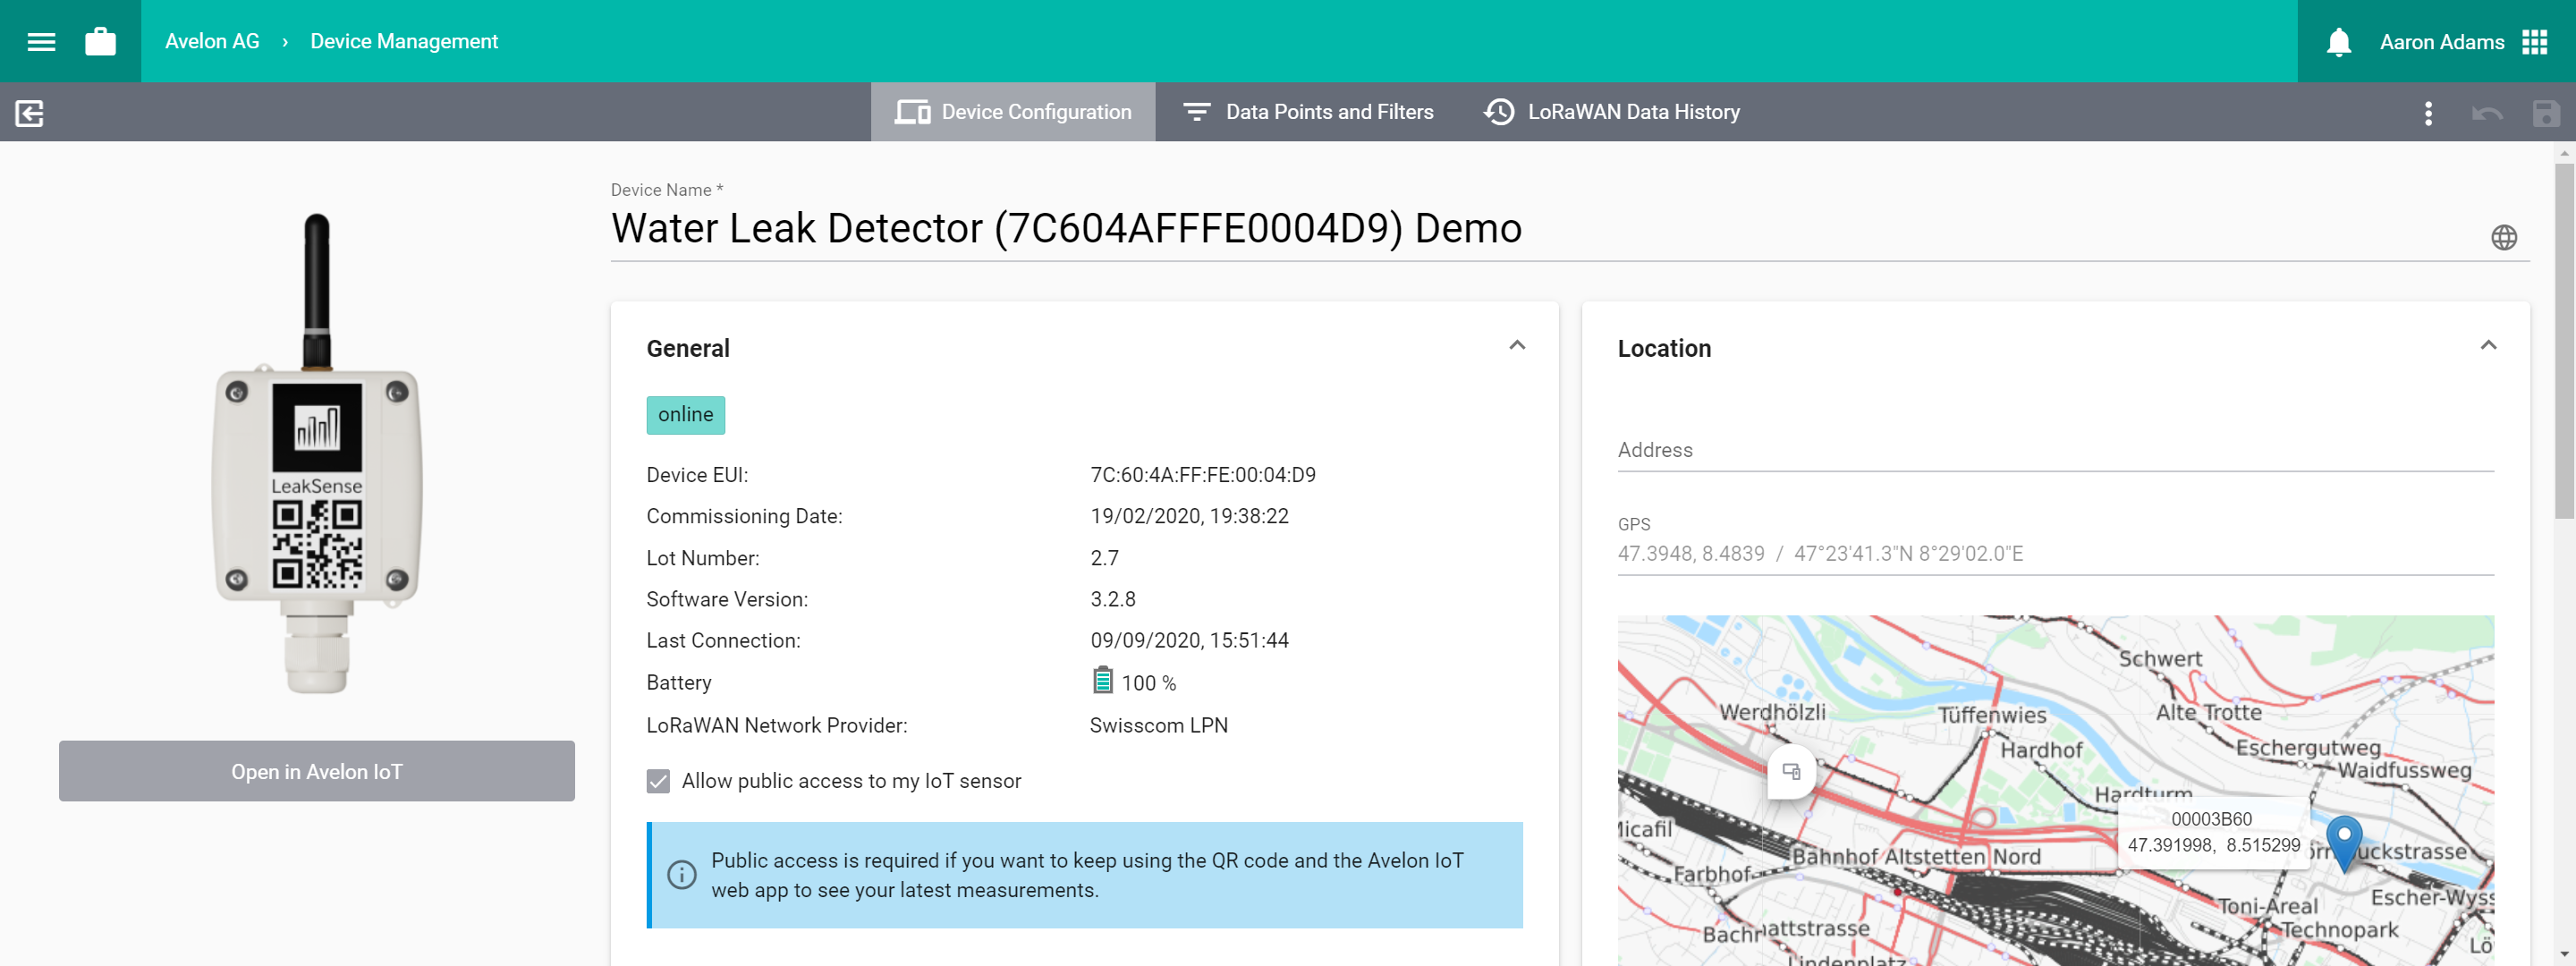Collapse the General panel
This screenshot has height=966, width=2576.
click(x=1517, y=345)
